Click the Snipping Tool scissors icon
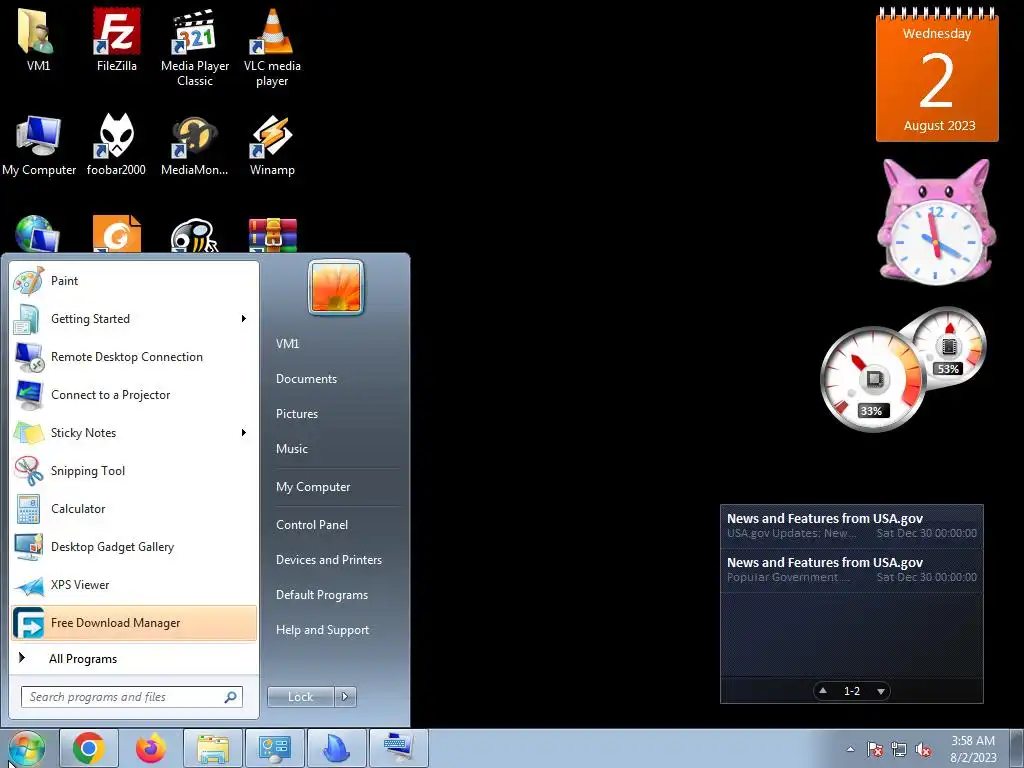 tap(29, 471)
